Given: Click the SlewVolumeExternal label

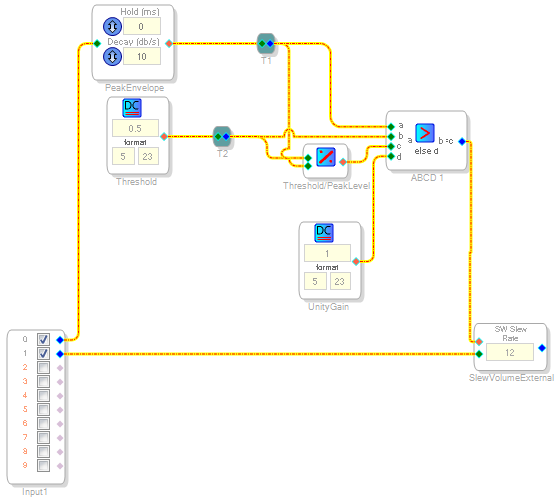Looking at the screenshot, I should coord(511,378).
